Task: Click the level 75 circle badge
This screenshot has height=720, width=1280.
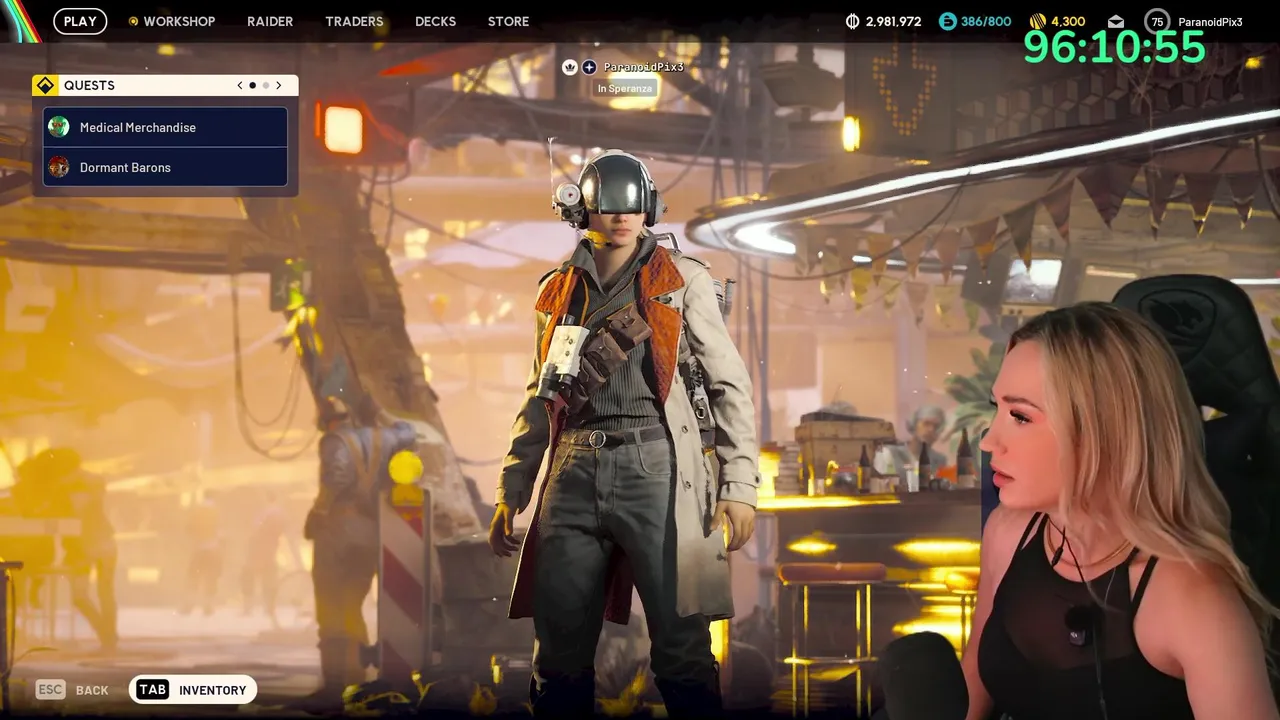Action: [x=1157, y=21]
